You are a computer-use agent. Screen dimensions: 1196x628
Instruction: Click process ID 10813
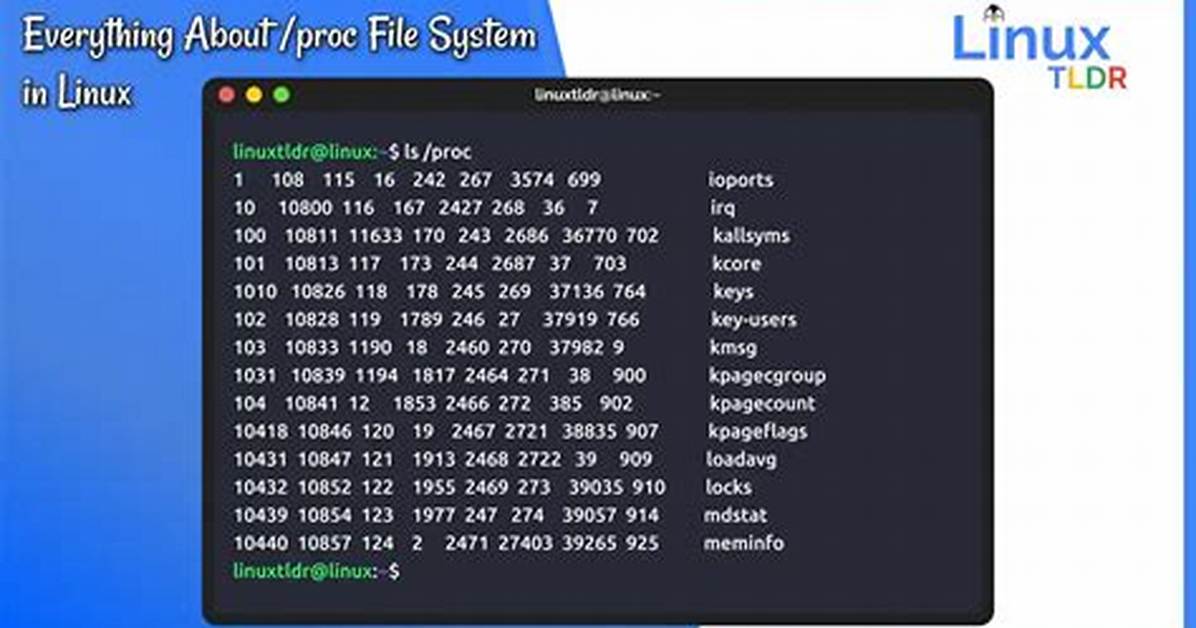coord(311,264)
